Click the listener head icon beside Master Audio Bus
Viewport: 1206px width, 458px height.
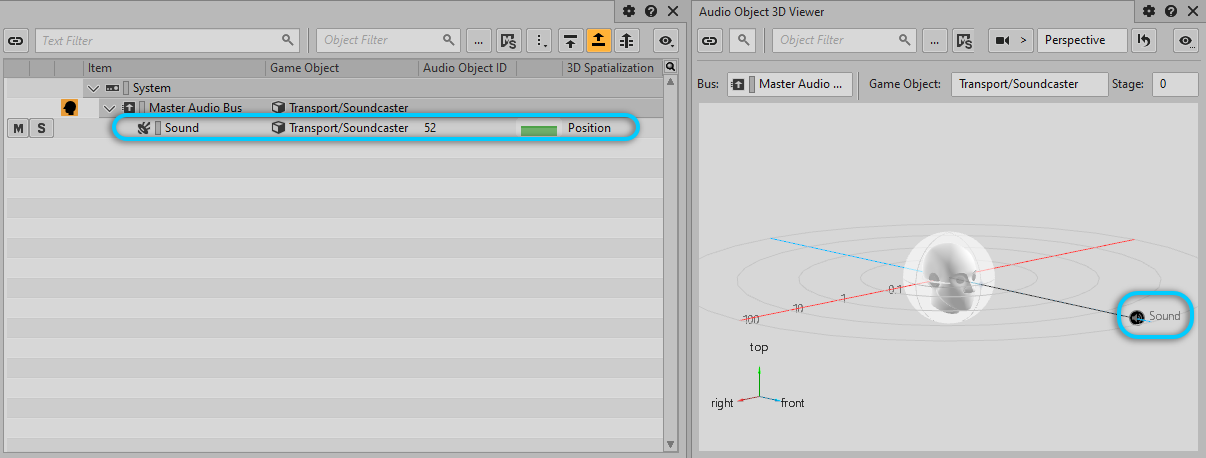point(70,108)
